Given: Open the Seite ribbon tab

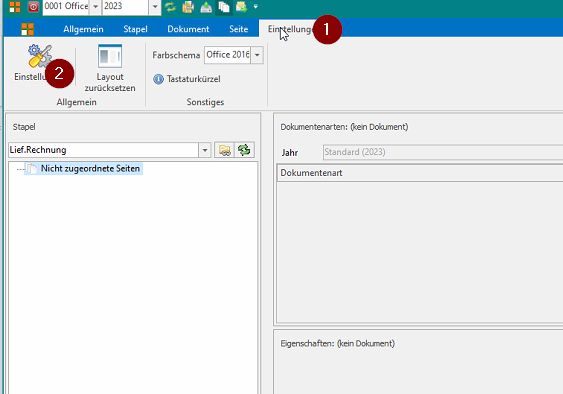Looking at the screenshot, I should click(239, 29).
